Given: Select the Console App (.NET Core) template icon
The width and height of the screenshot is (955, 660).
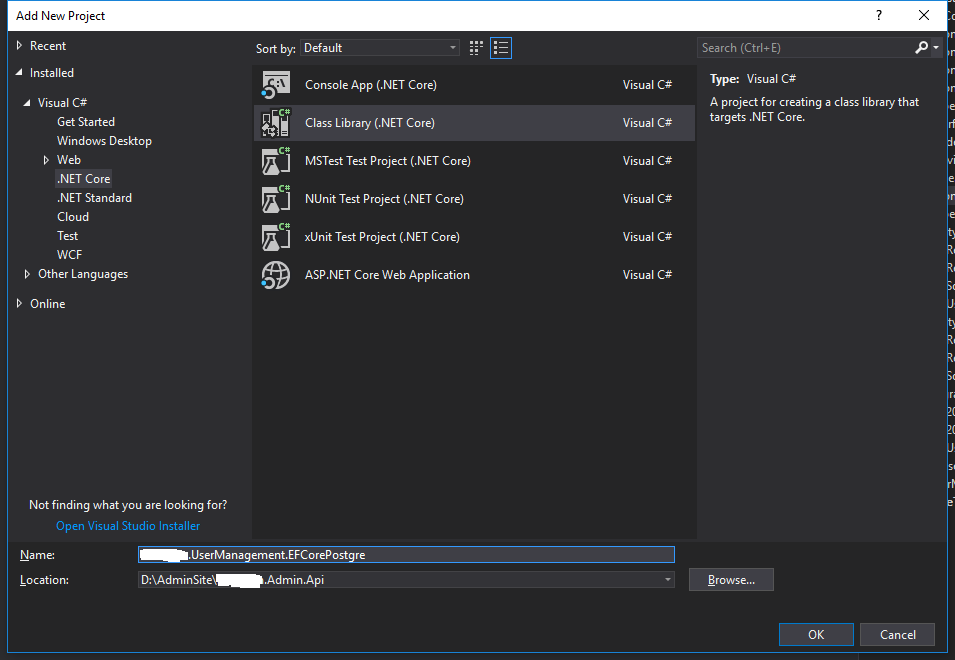Looking at the screenshot, I should click(x=276, y=85).
